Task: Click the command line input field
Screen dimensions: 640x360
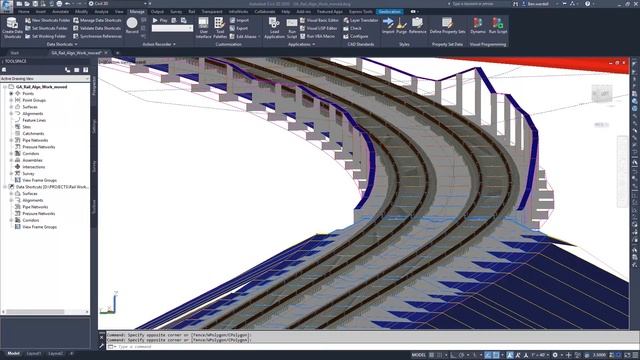Action: point(371,347)
